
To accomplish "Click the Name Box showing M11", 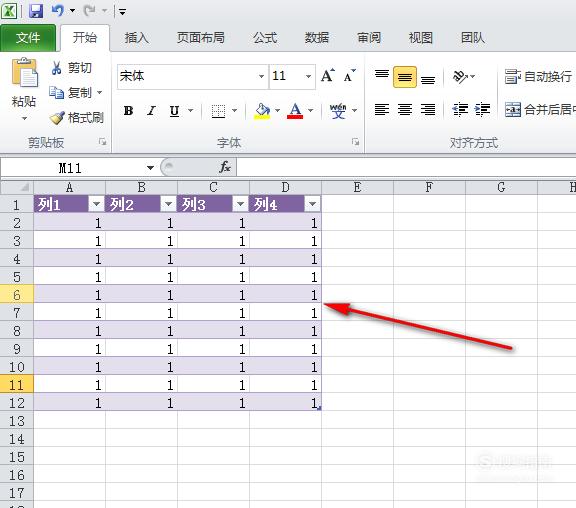I will click(70, 168).
